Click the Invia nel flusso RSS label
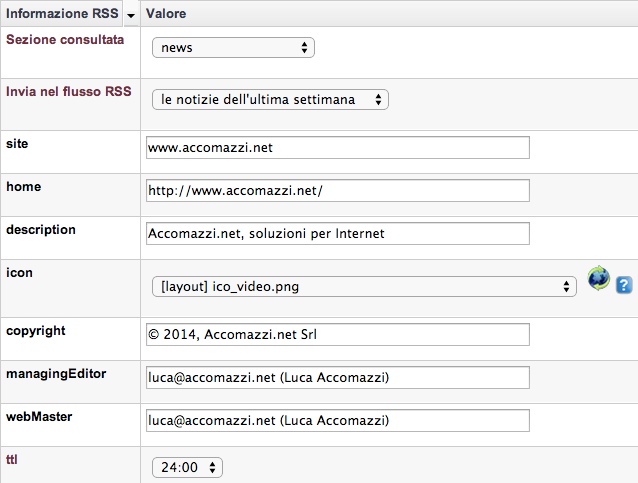 click(x=69, y=92)
